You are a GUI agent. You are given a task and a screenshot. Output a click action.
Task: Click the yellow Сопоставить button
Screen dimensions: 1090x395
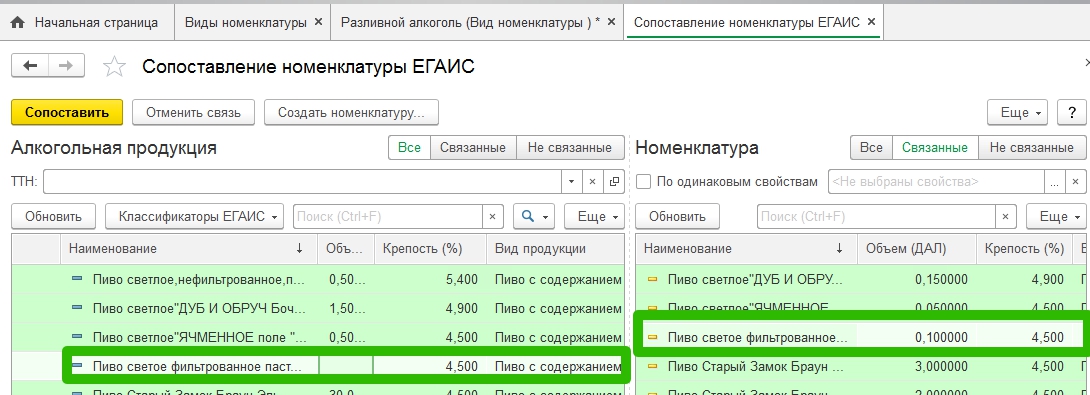point(67,112)
